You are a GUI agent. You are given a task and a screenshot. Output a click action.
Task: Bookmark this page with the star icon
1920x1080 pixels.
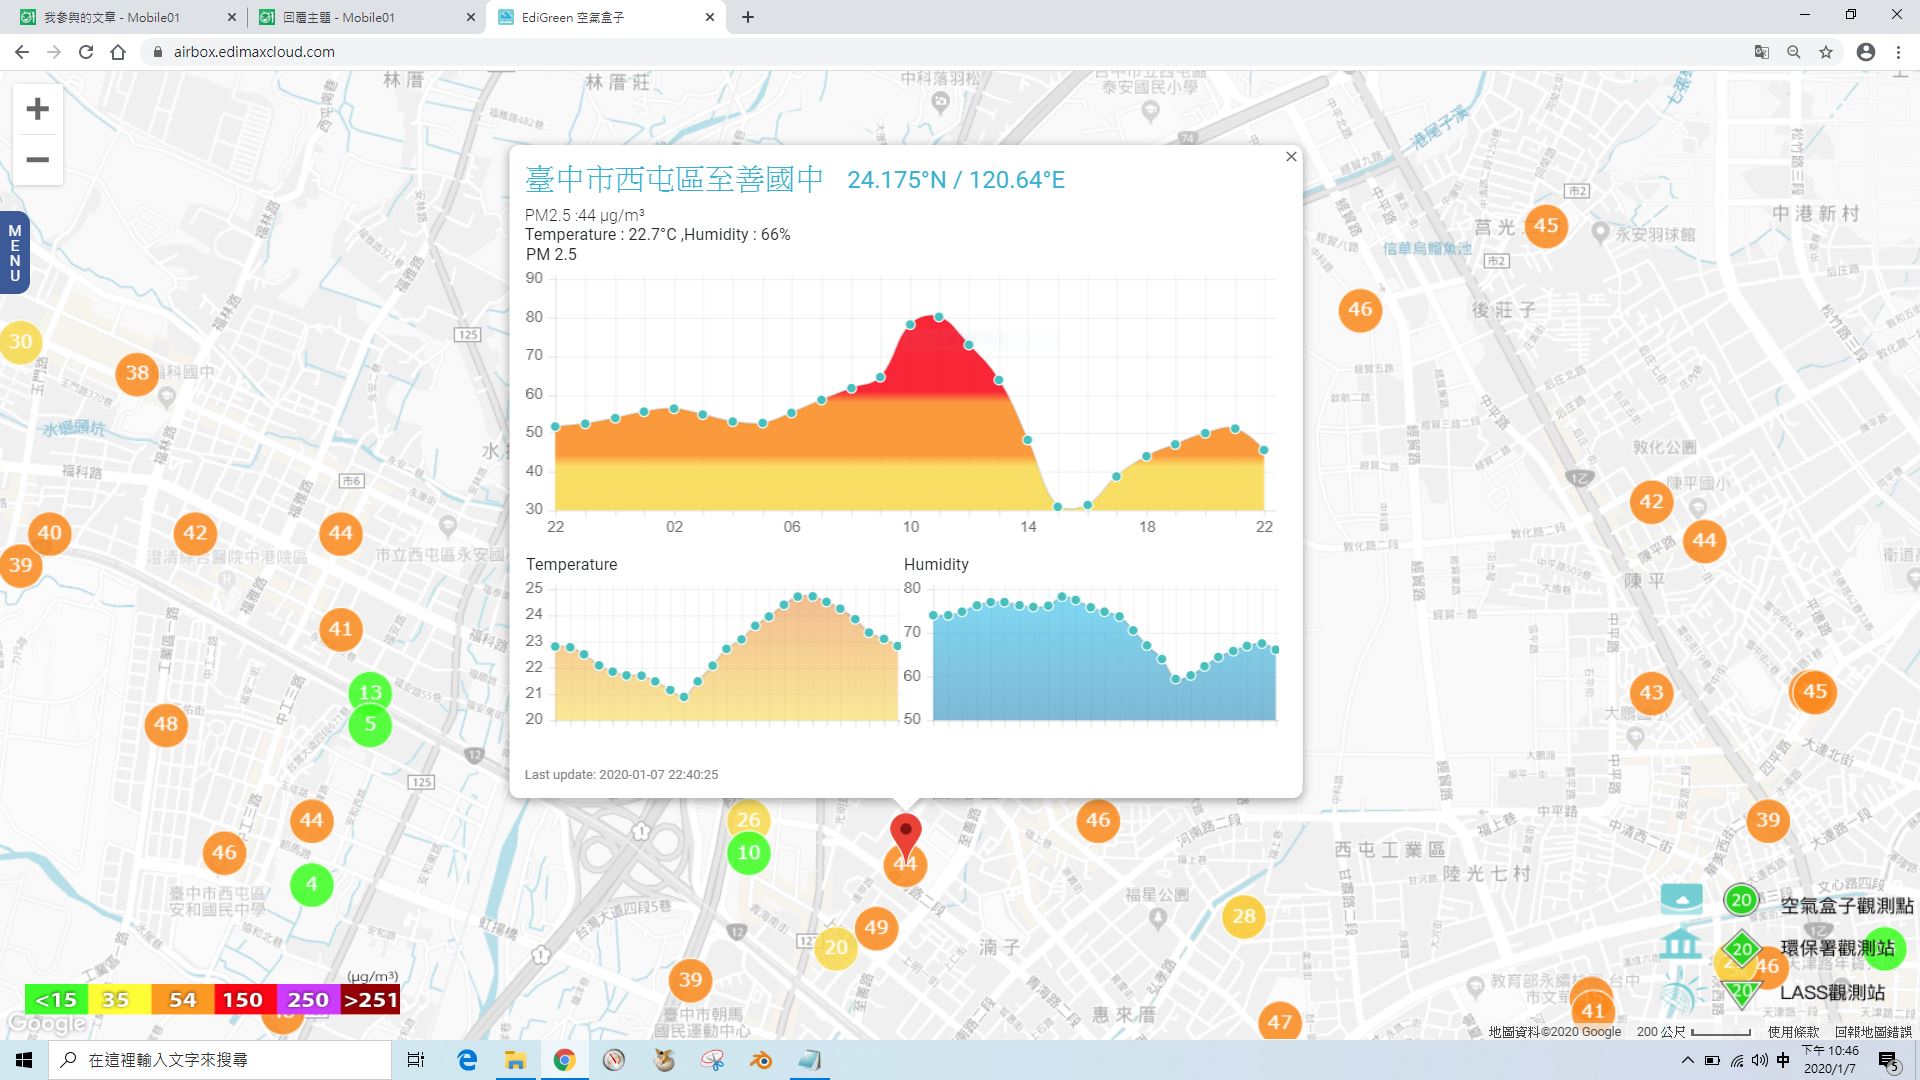click(x=1826, y=52)
